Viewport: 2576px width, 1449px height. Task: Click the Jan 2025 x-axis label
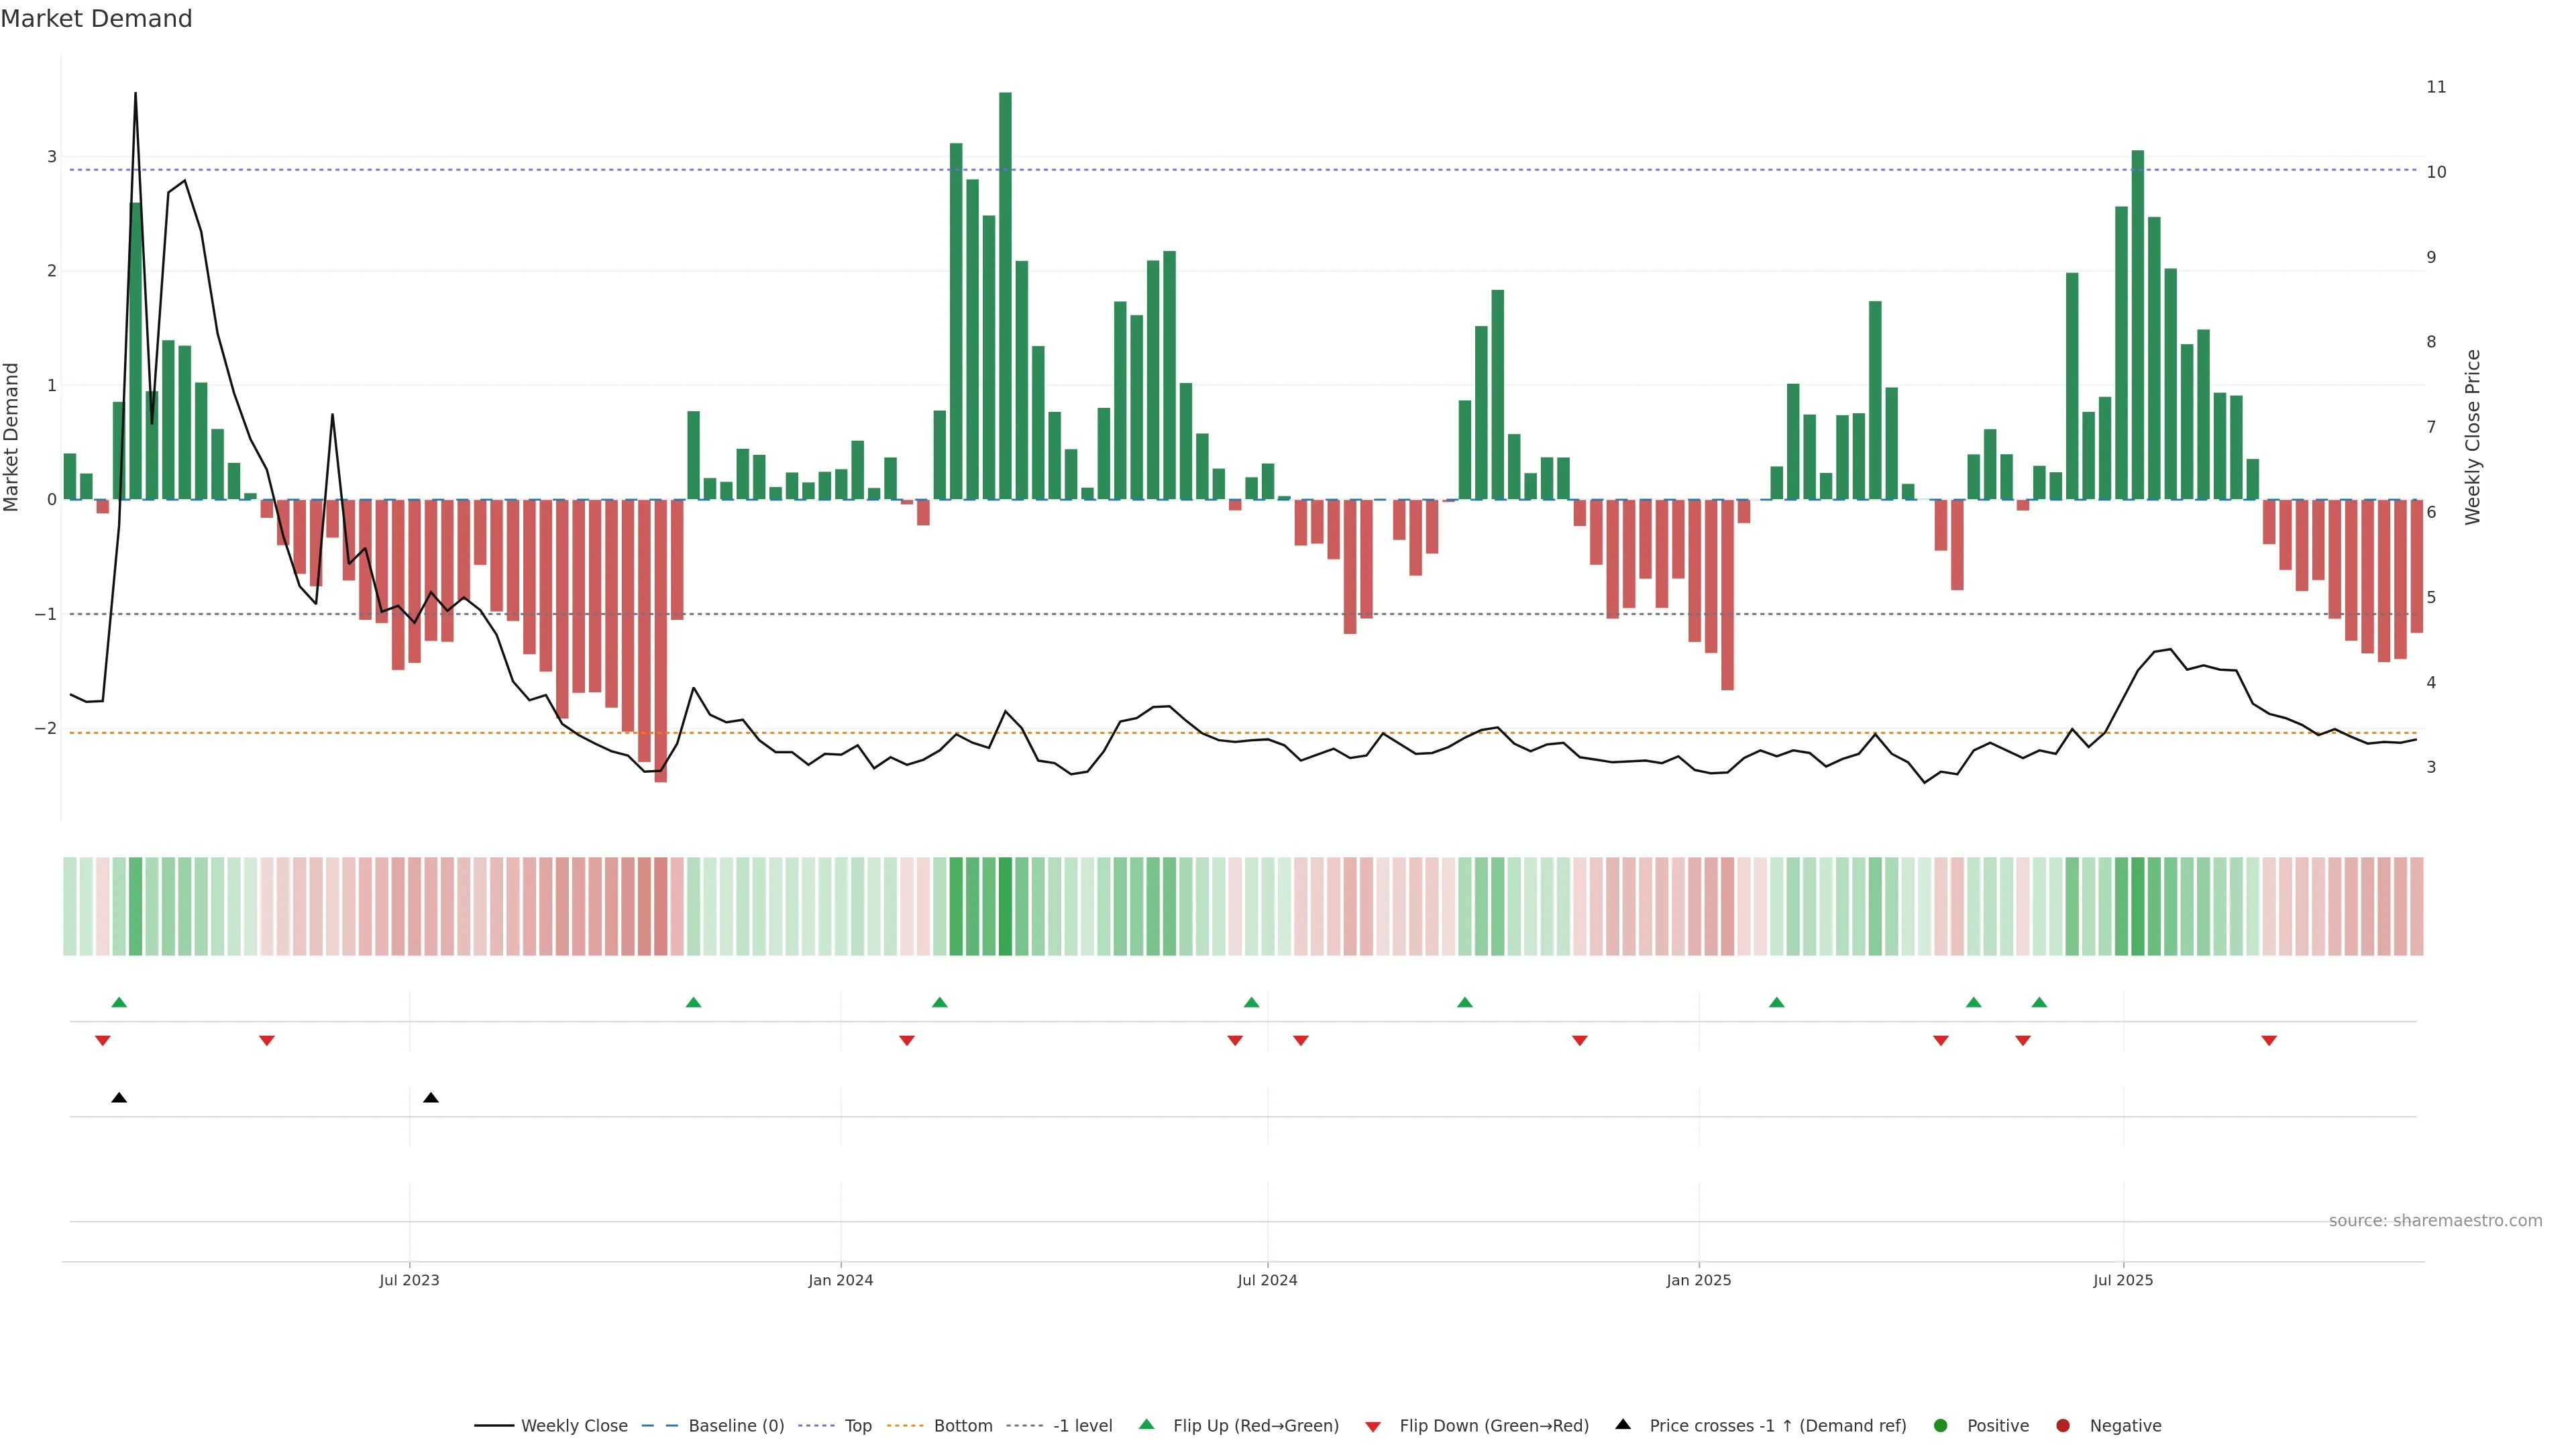(x=1698, y=1281)
